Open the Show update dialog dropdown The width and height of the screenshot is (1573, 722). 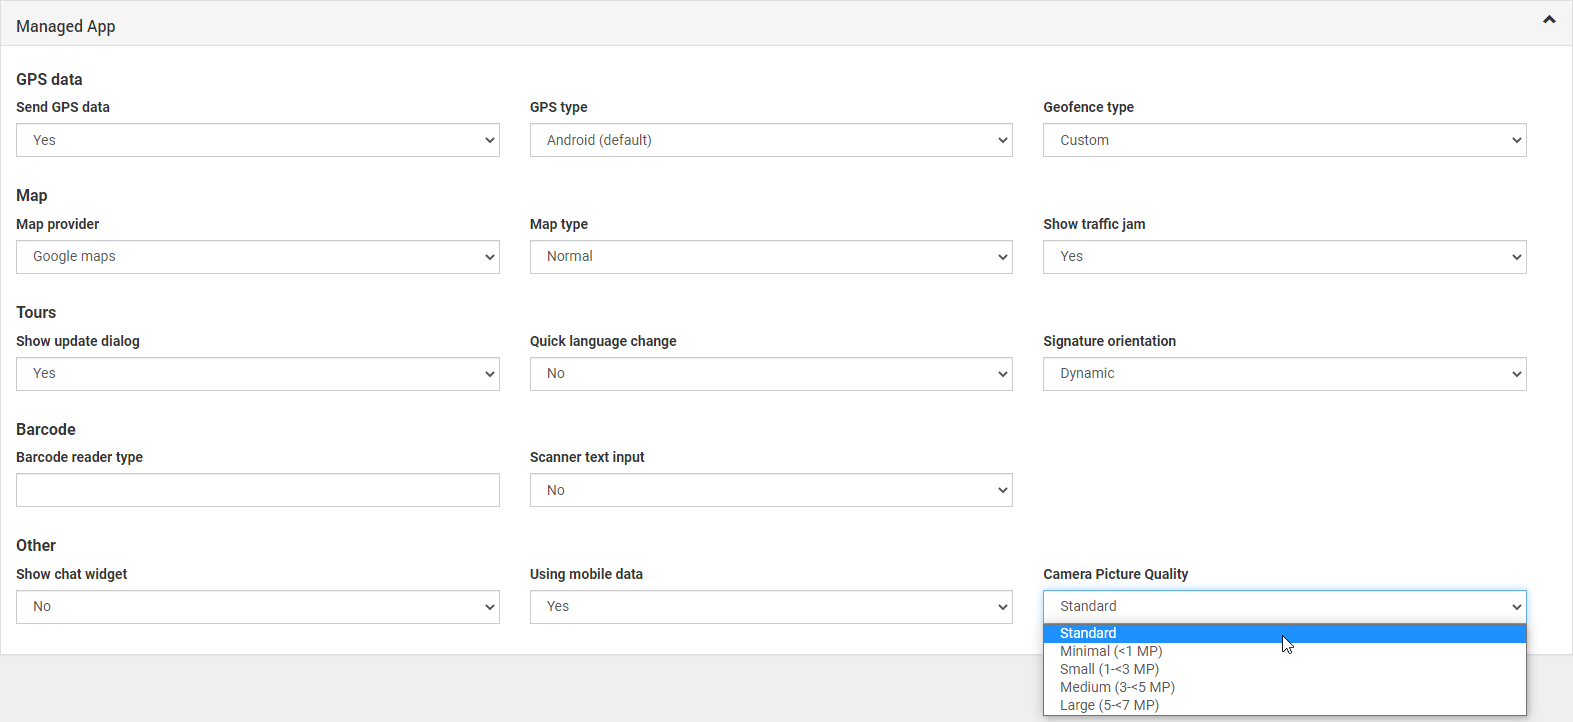pyautogui.click(x=257, y=374)
